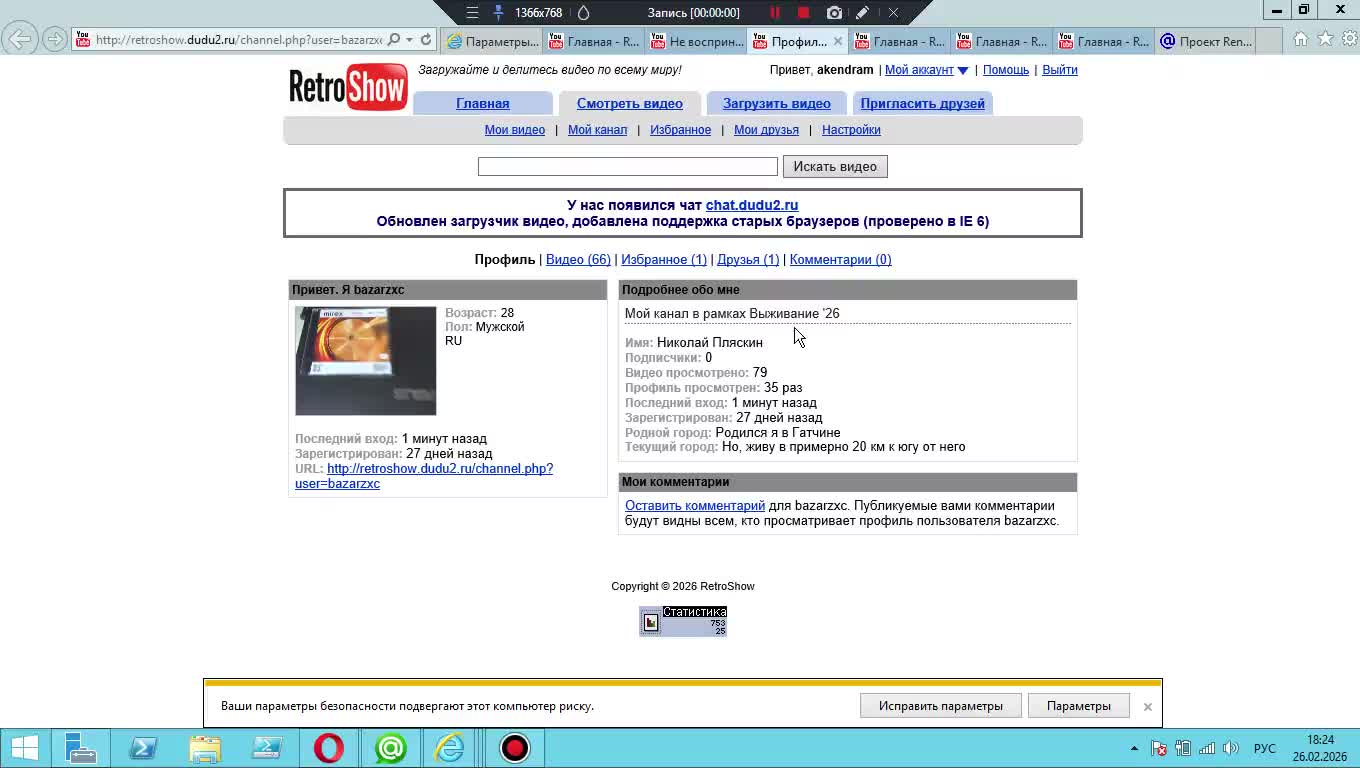Open the Видео (66) profile section

tap(578, 260)
